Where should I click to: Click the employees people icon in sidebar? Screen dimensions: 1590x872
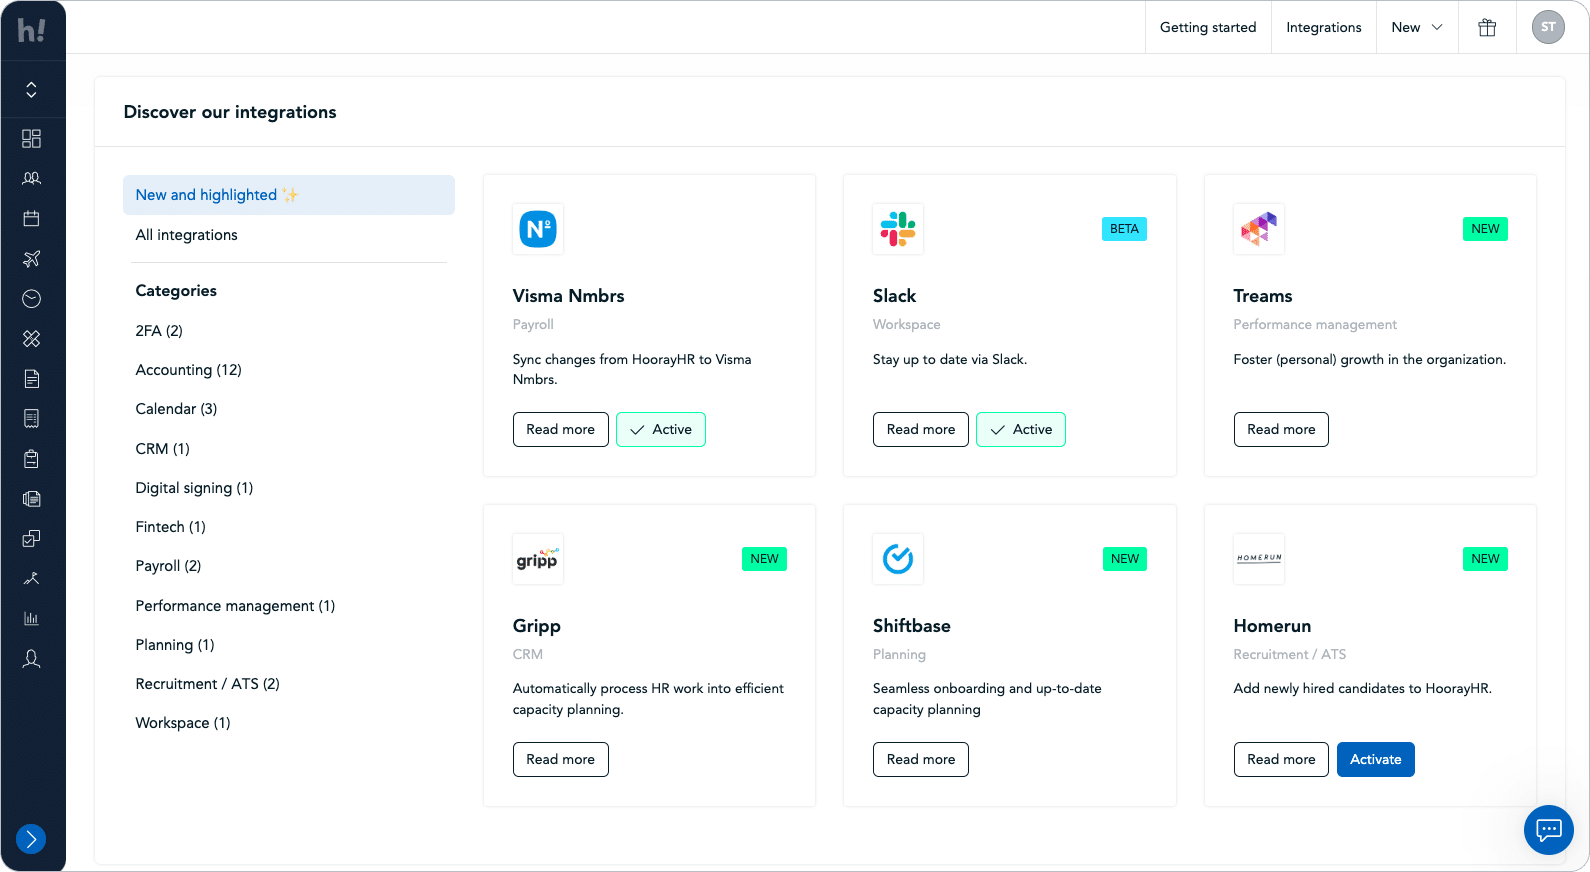(x=31, y=178)
